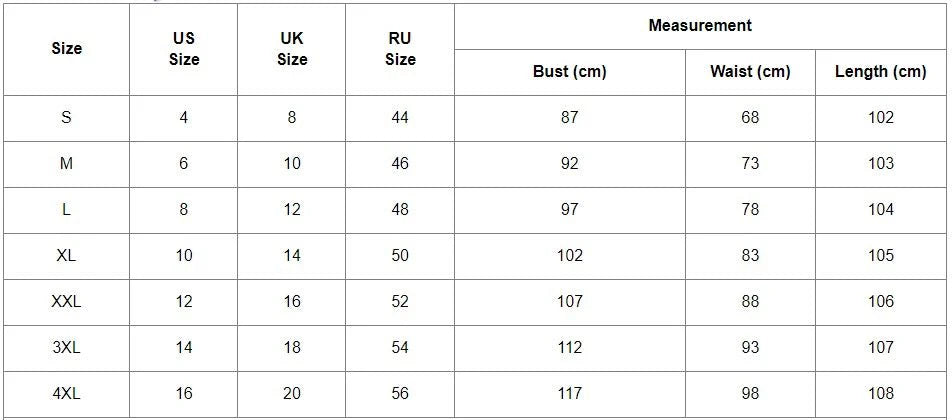The width and height of the screenshot is (952, 420).
Task: Click the UK Size header cell
Action: pos(292,49)
